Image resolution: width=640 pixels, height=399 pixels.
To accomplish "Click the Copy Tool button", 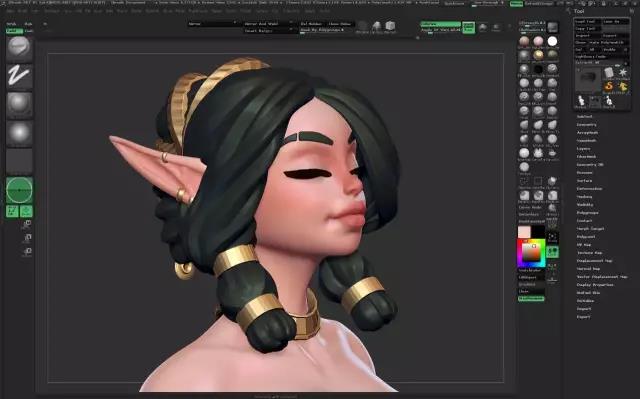I will (587, 29).
